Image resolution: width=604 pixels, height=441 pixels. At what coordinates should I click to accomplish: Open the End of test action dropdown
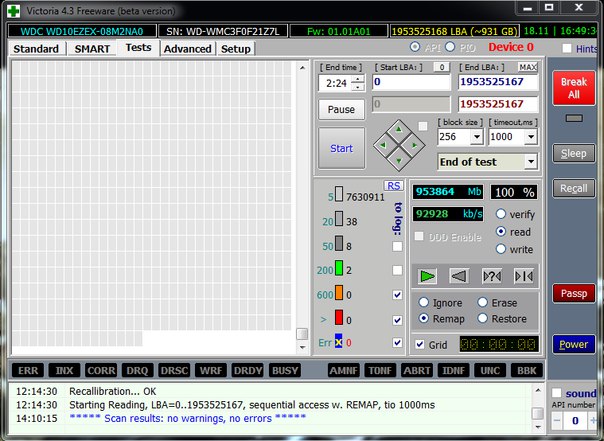(x=531, y=162)
